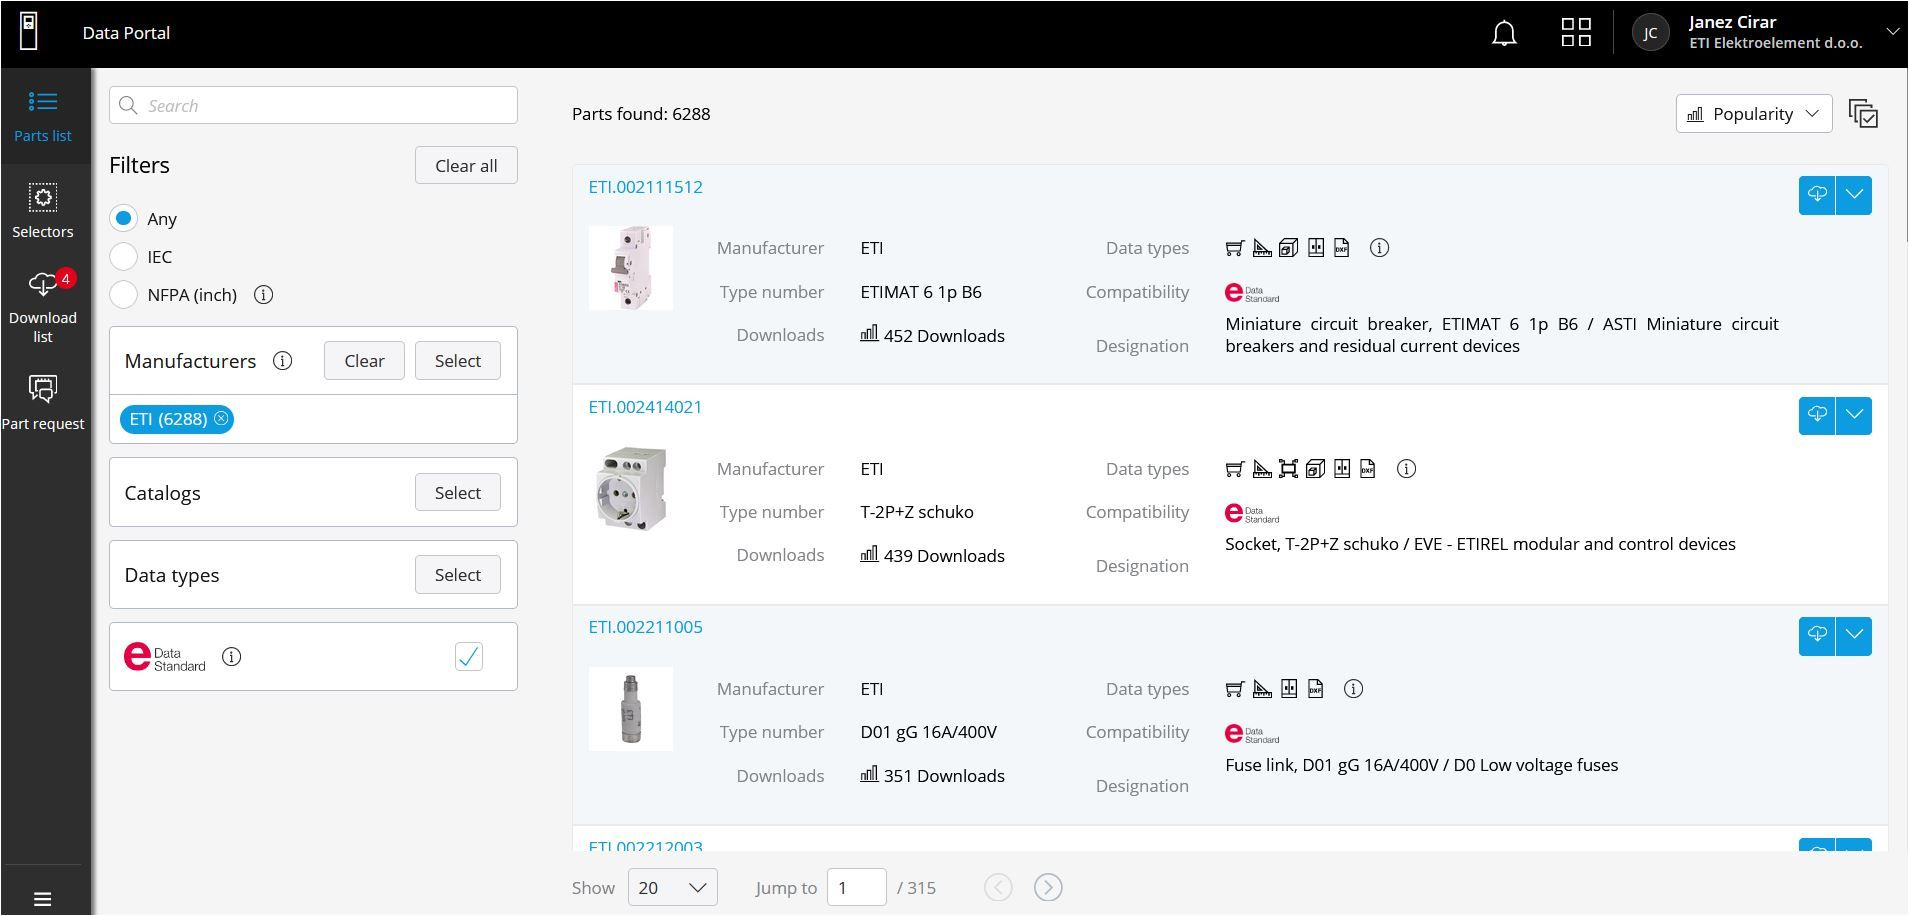
Task: Go to next page arrow
Action: pos(1047,887)
